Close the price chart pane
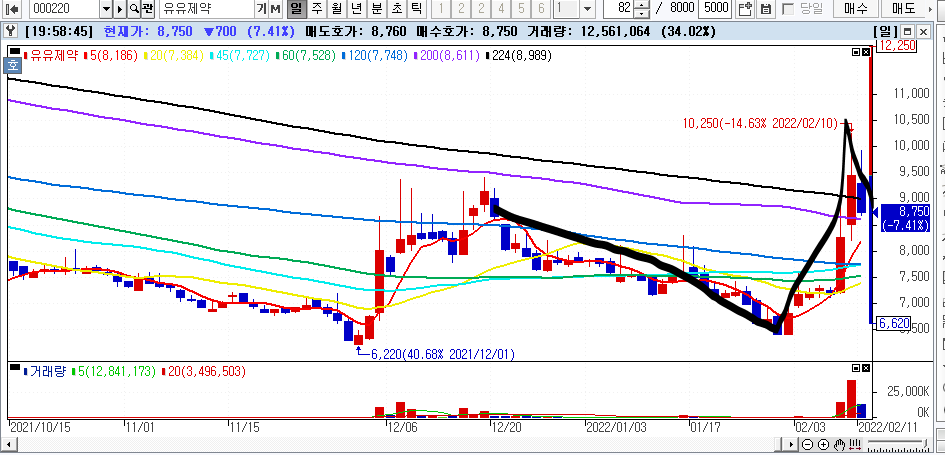945x455 pixels. coord(866,52)
